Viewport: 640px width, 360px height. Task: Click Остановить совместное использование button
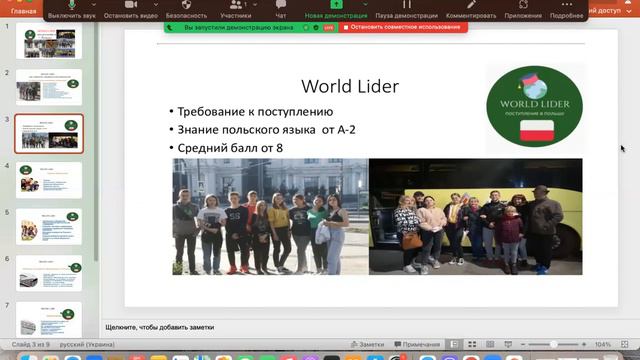coord(402,27)
